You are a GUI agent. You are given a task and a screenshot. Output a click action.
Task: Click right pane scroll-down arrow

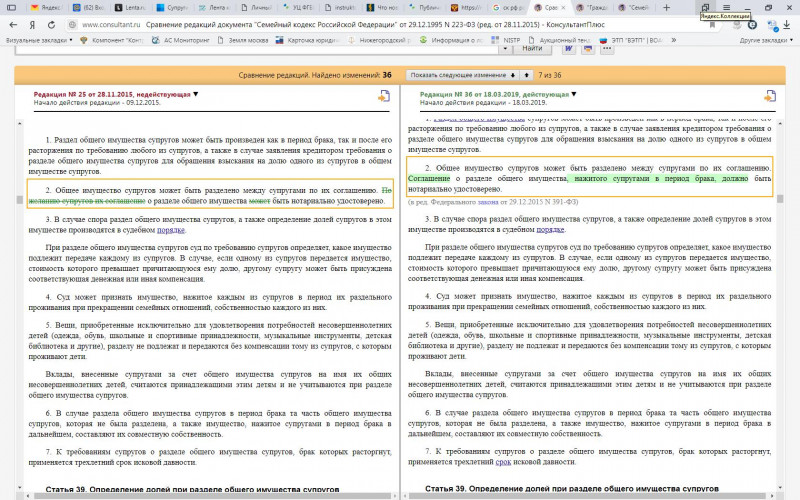click(780, 488)
